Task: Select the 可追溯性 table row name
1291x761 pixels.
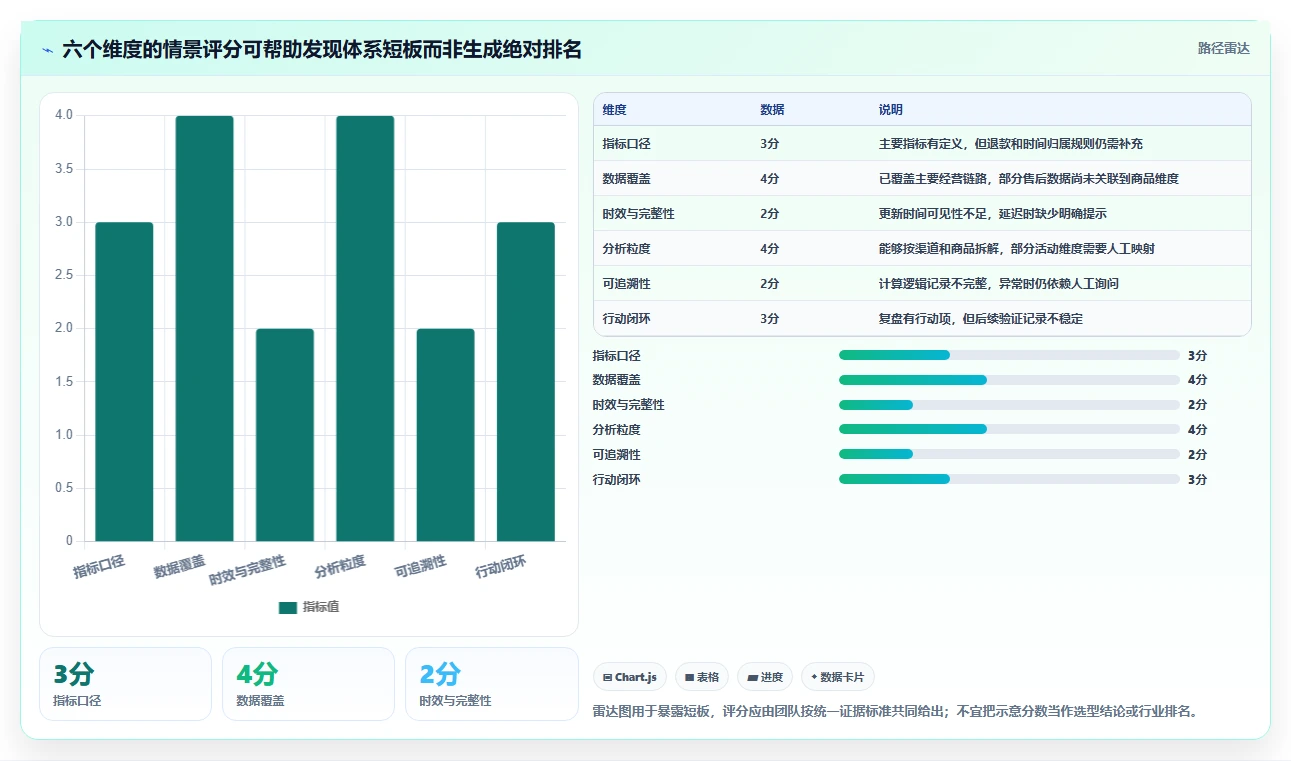Action: [627, 284]
